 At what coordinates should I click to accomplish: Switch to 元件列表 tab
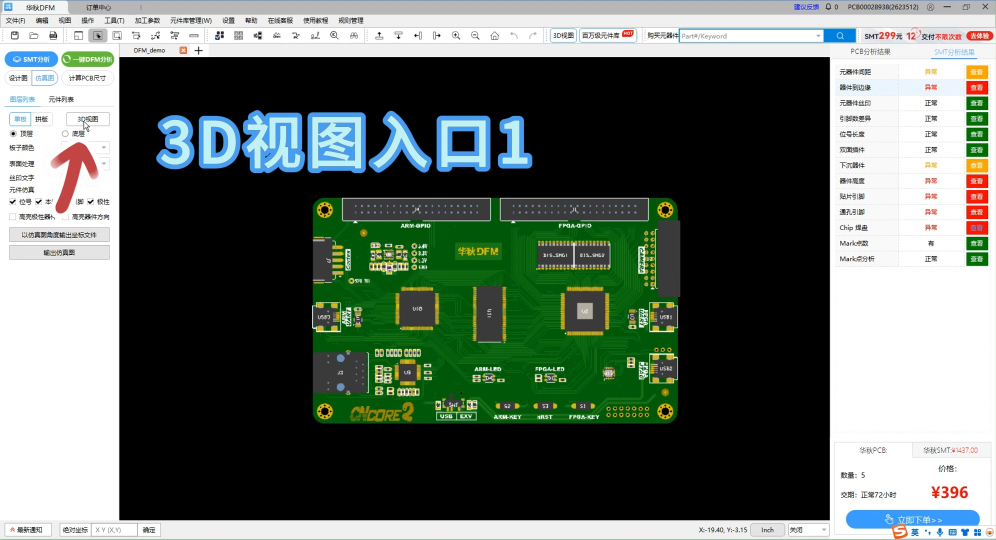(61, 99)
